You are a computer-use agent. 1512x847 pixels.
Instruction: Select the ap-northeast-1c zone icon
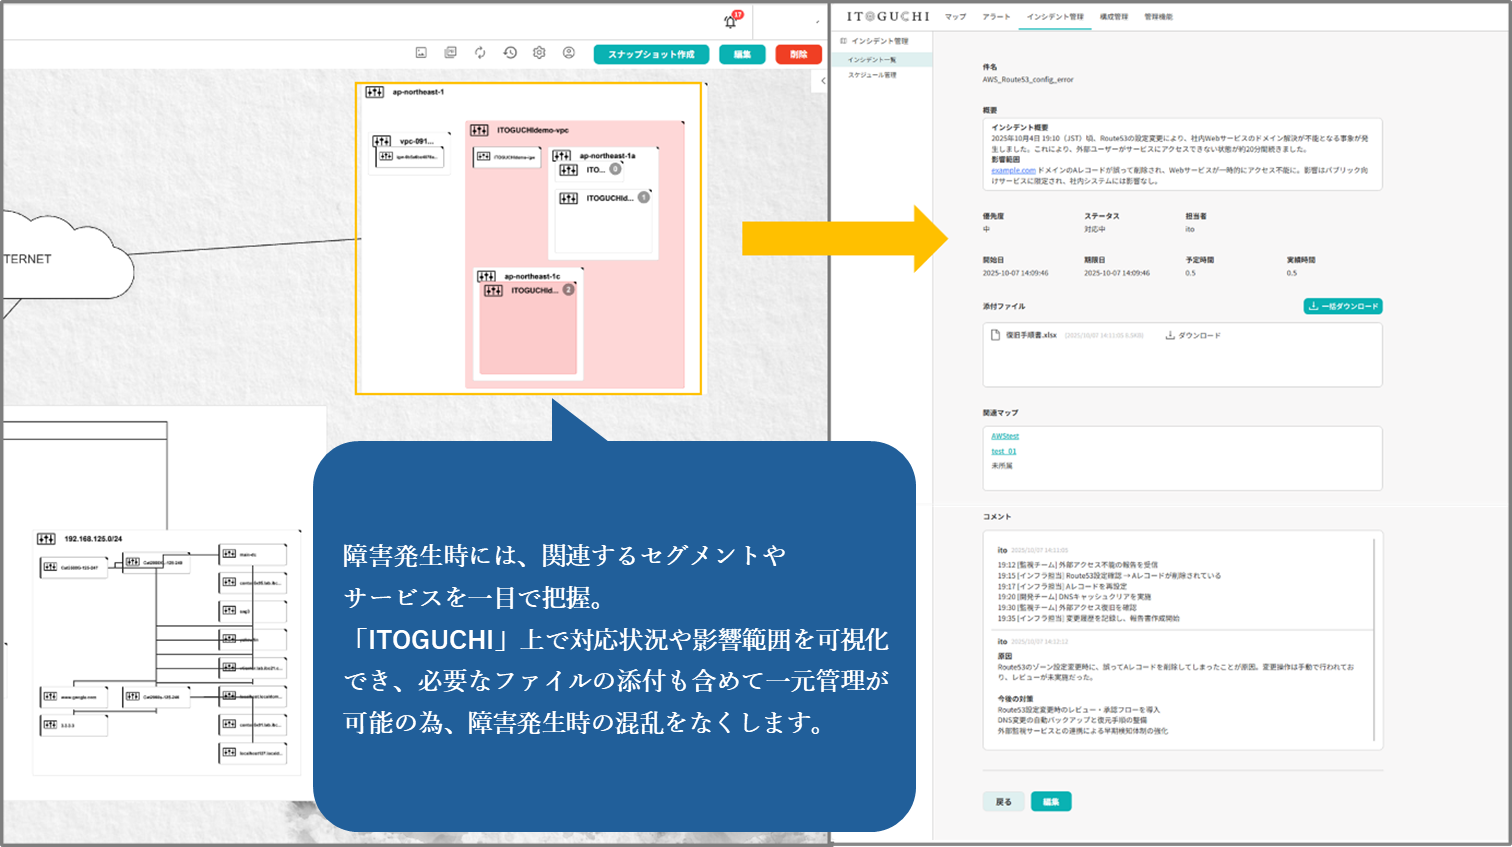(487, 276)
